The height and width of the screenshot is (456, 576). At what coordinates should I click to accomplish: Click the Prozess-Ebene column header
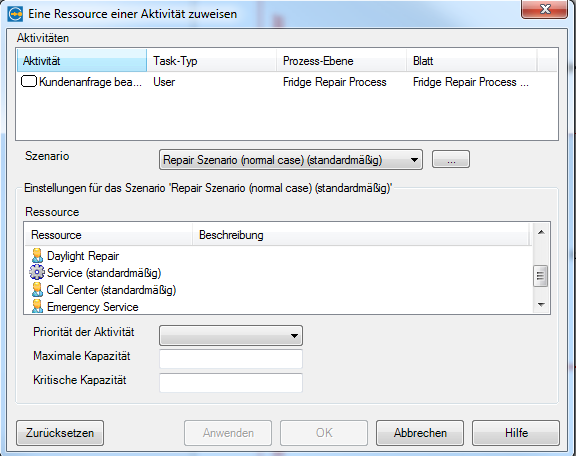(341, 61)
